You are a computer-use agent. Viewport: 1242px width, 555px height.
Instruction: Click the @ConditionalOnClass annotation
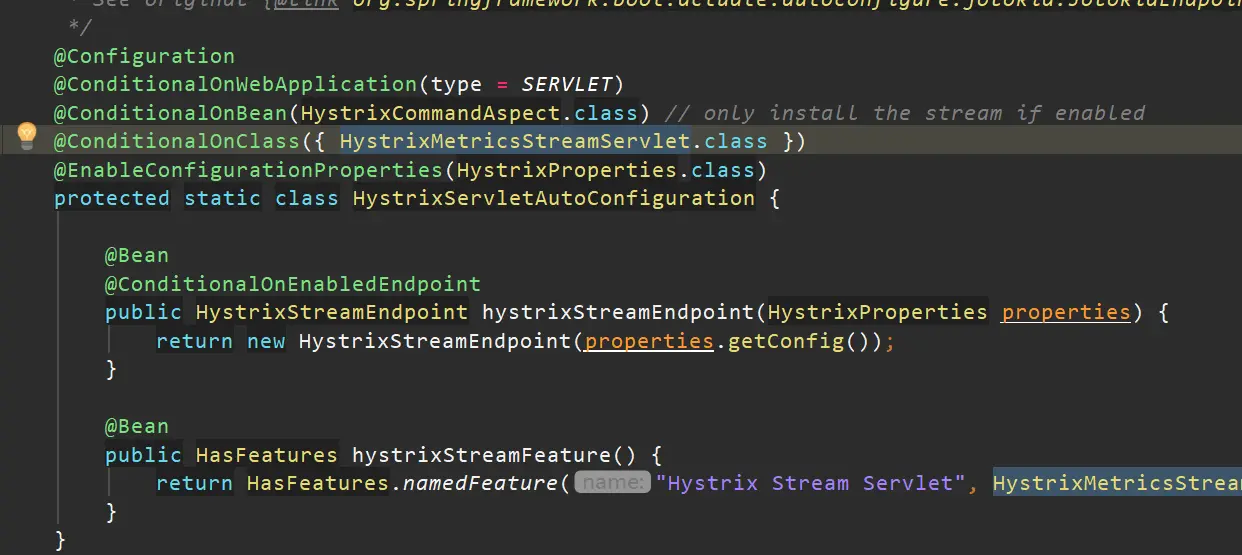point(177,141)
